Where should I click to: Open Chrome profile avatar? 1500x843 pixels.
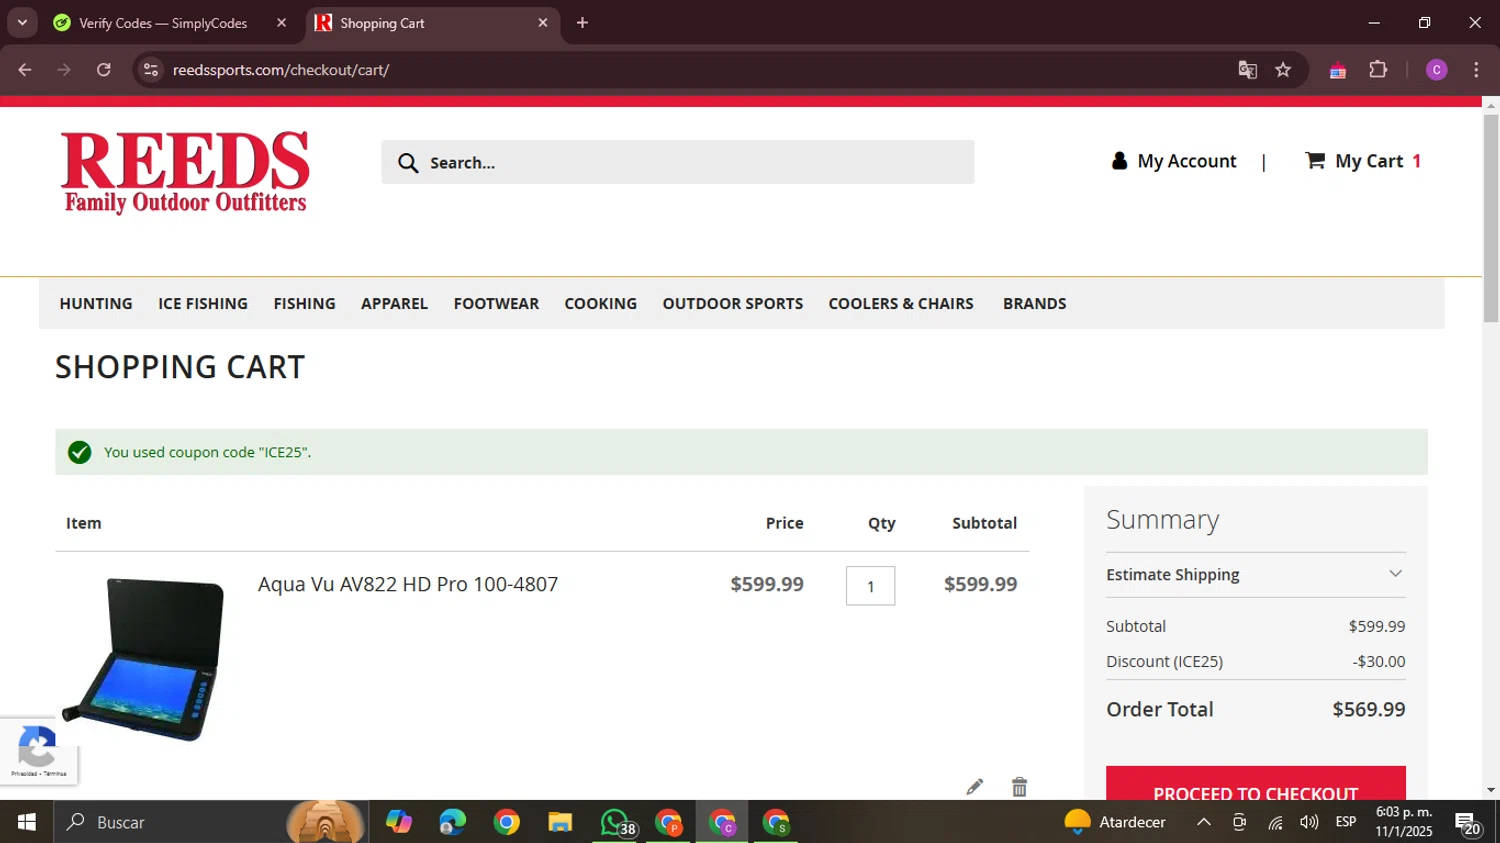[1436, 70]
